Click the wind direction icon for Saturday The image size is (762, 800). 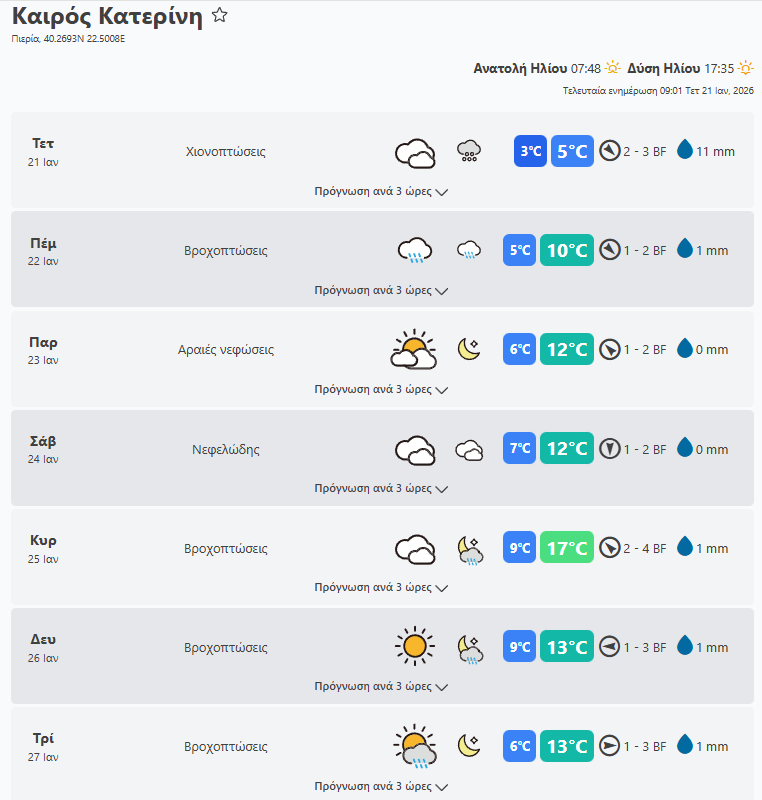coord(610,449)
